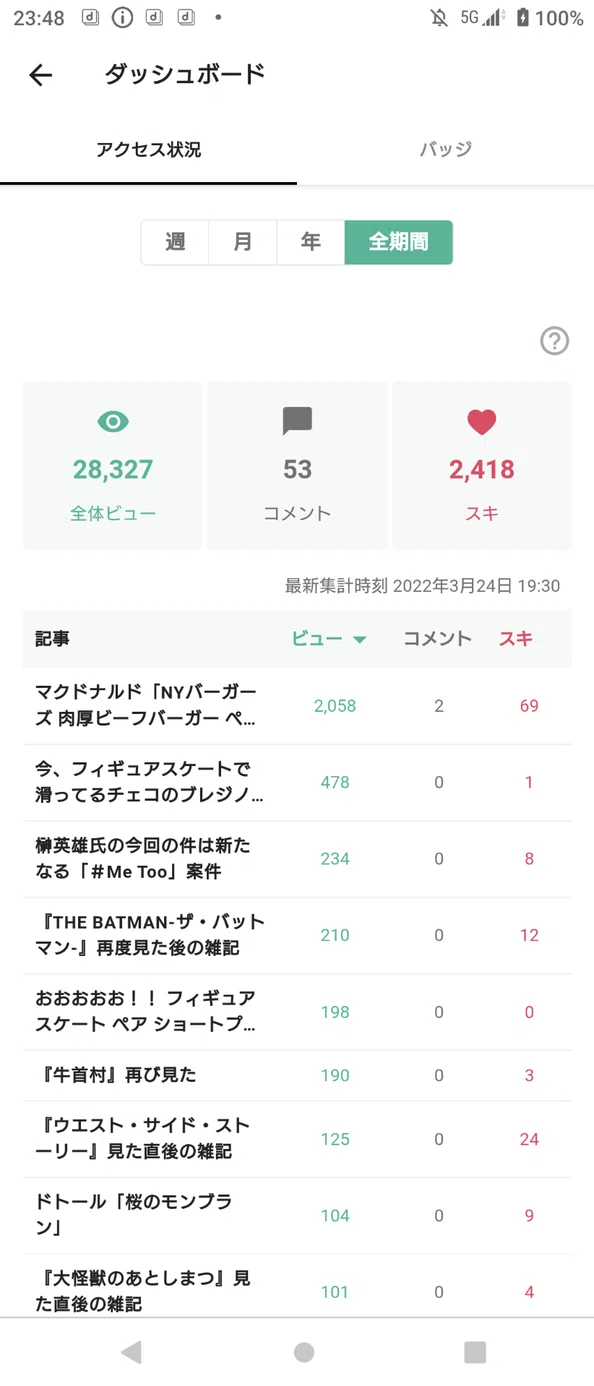
Task: Tap Android recent apps square
Action: coord(475,1352)
